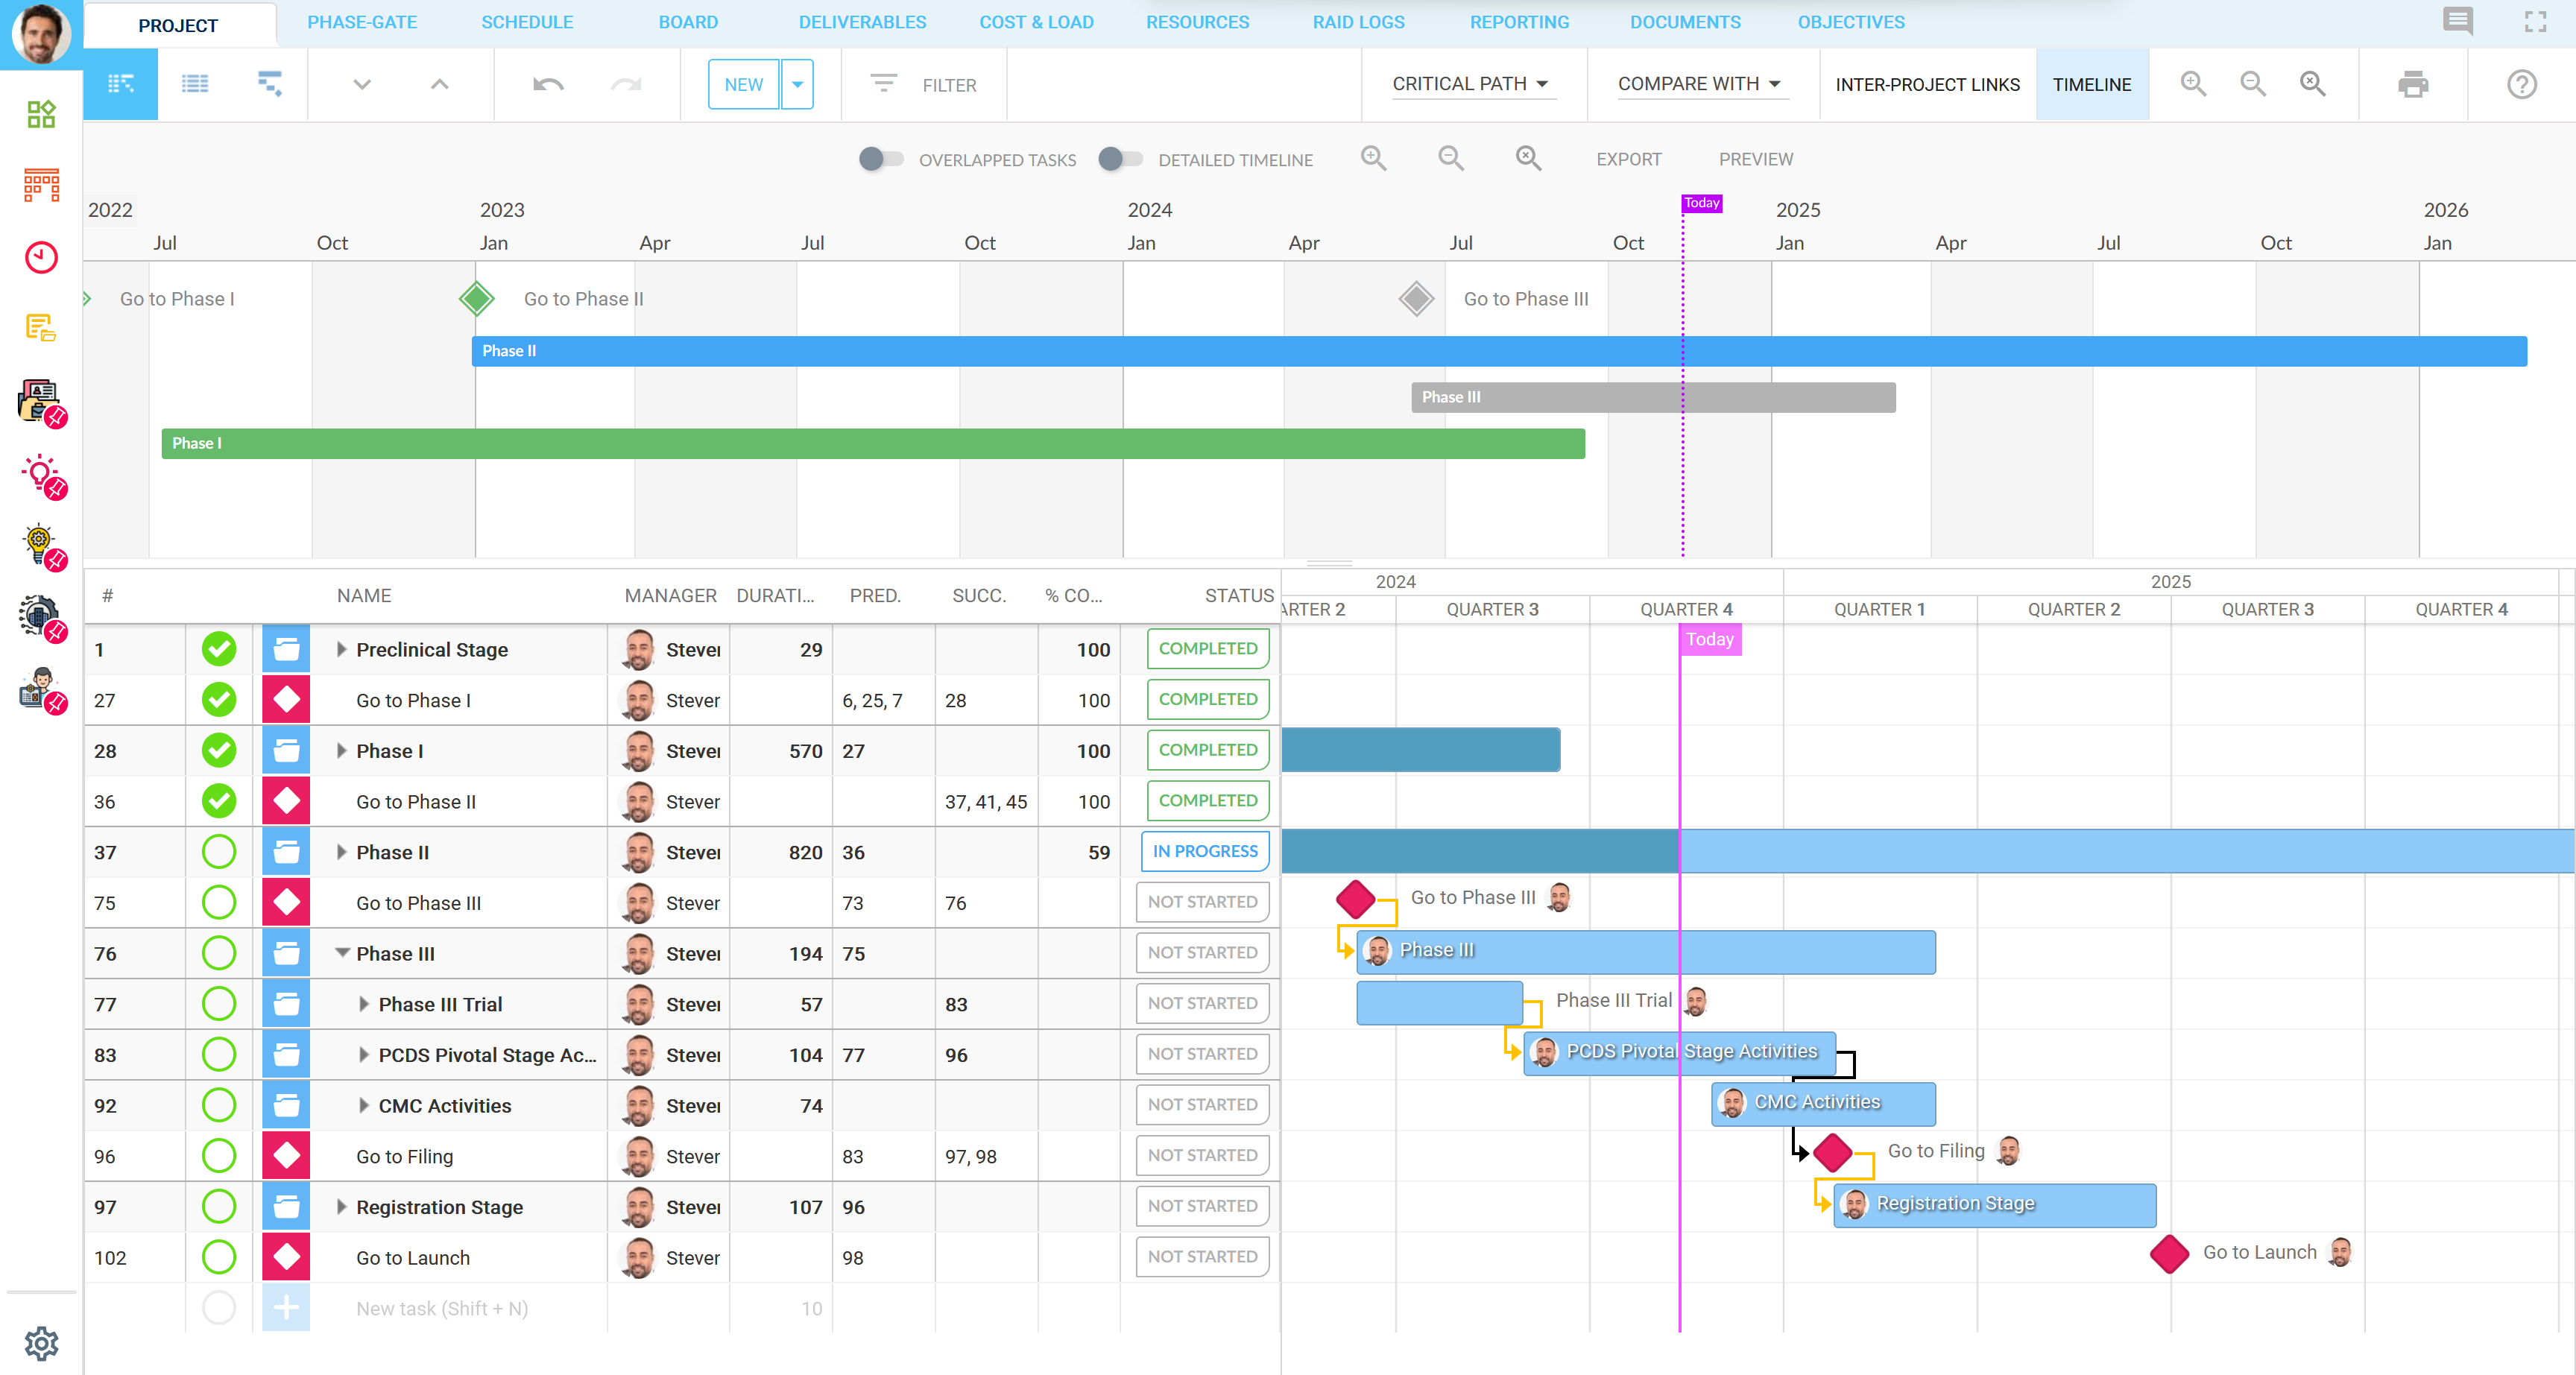Viewport: 2576px width, 1375px height.
Task: Click the print icon in the toolbar
Action: [2413, 84]
